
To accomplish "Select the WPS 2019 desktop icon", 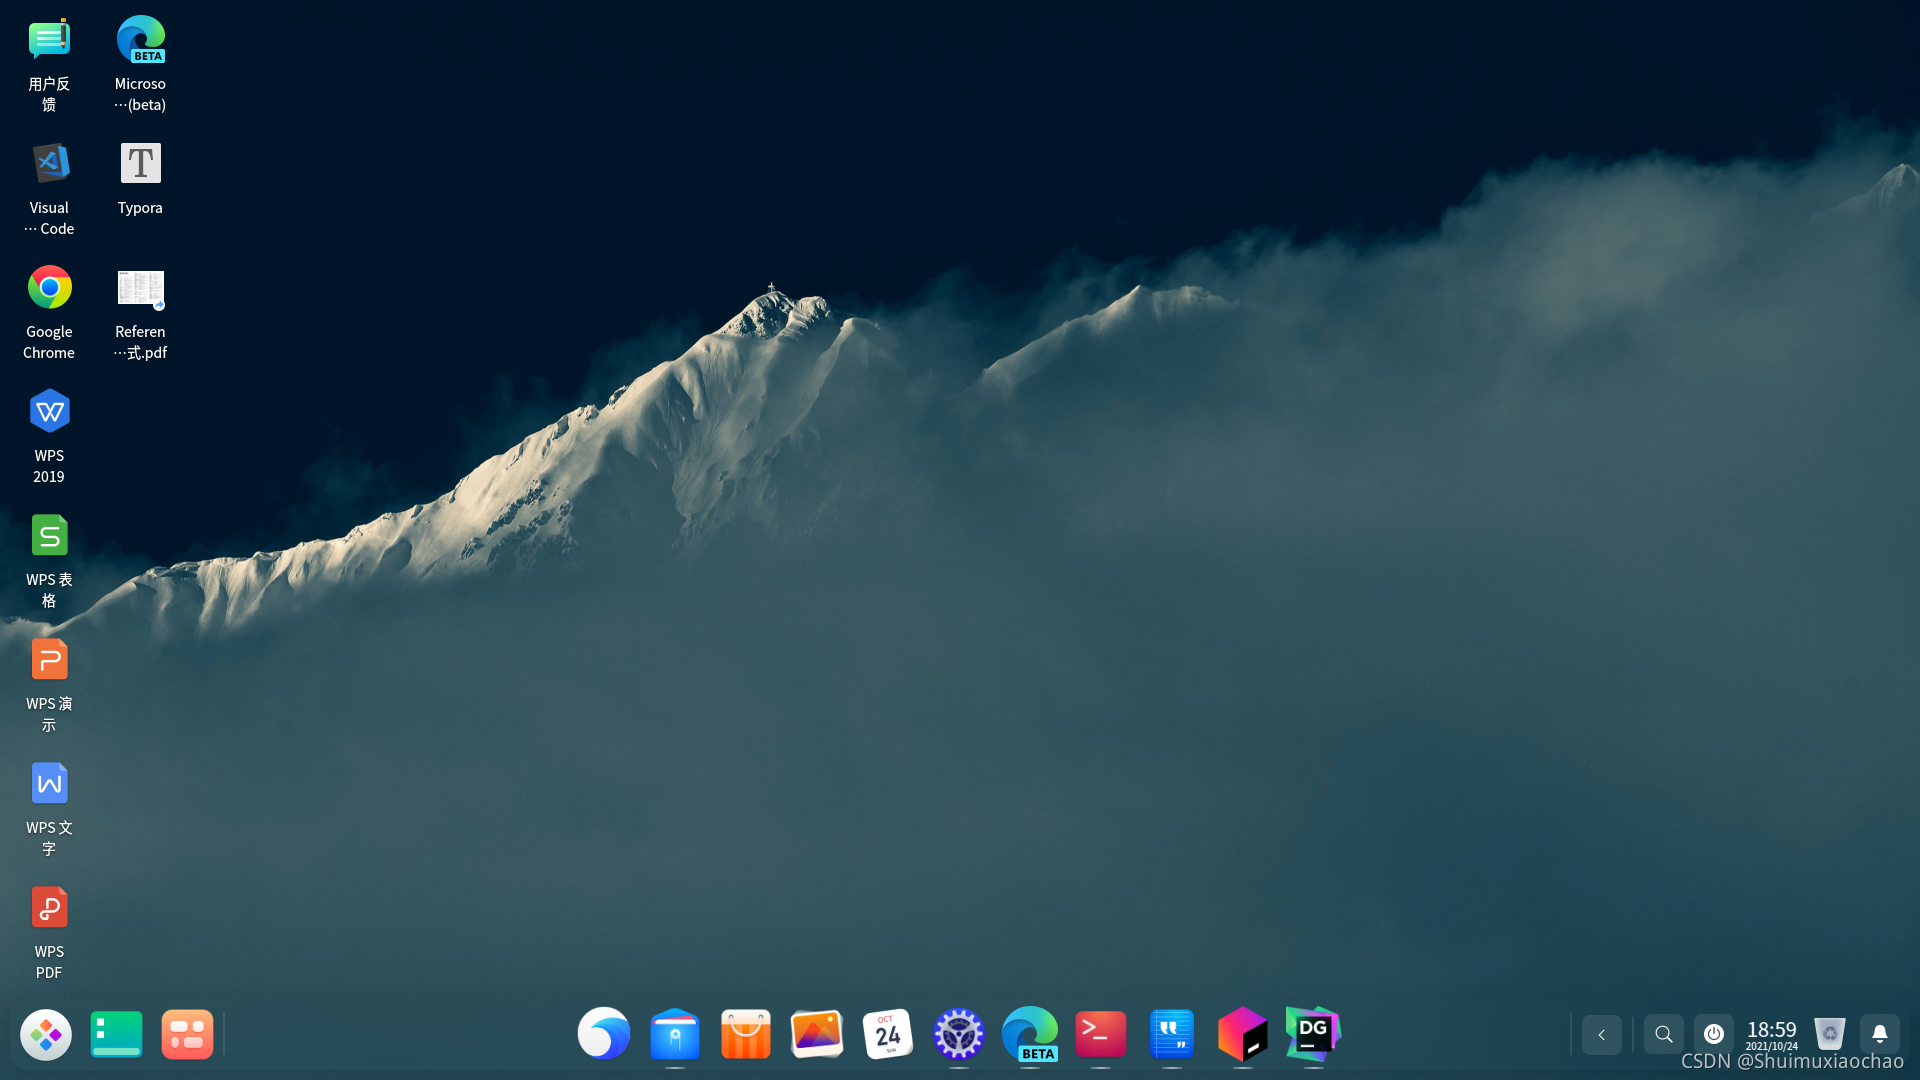I will click(49, 436).
